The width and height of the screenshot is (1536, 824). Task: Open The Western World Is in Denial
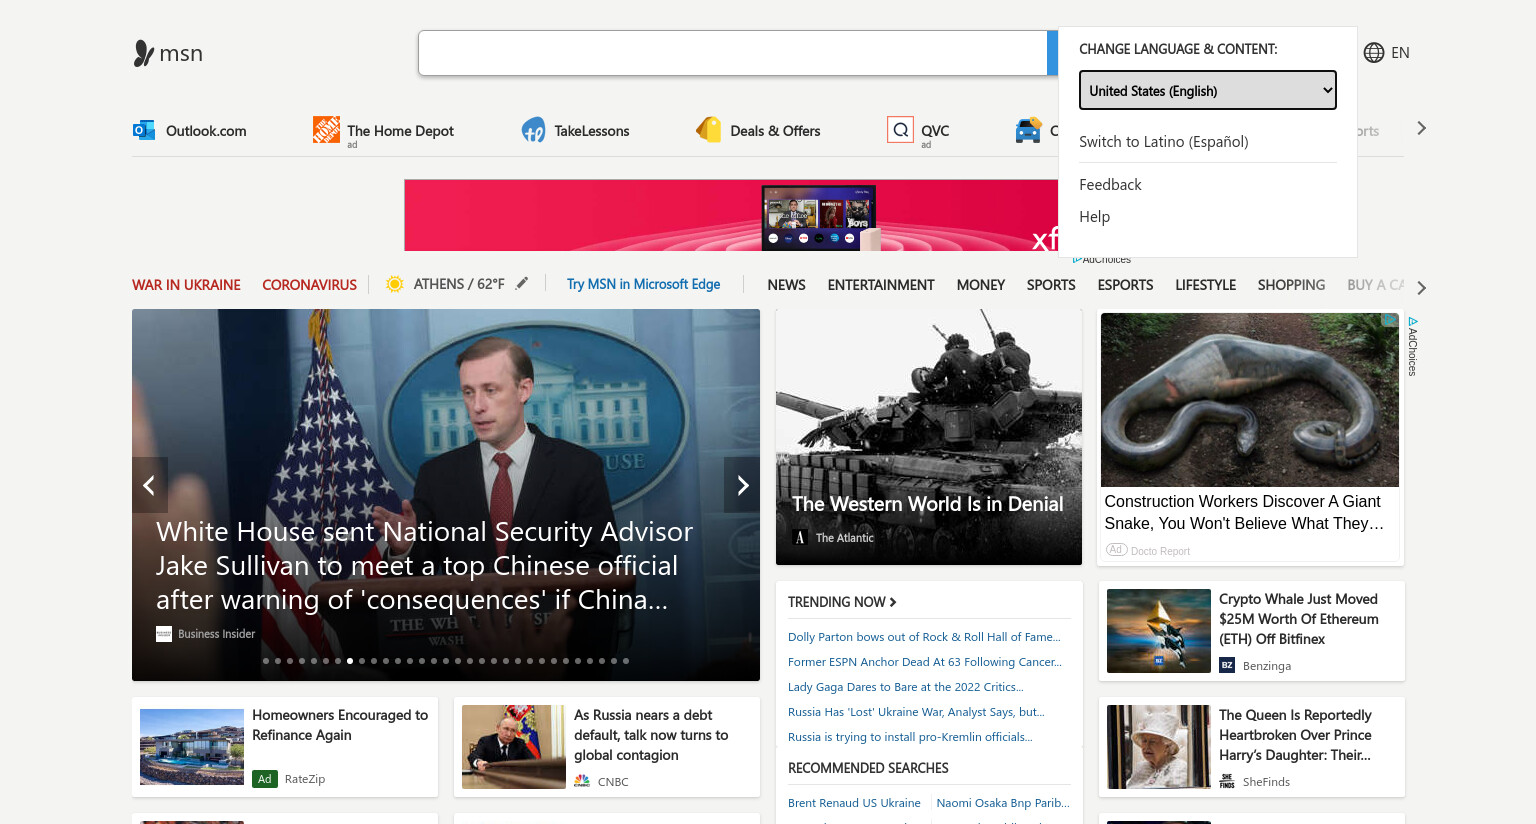[928, 504]
